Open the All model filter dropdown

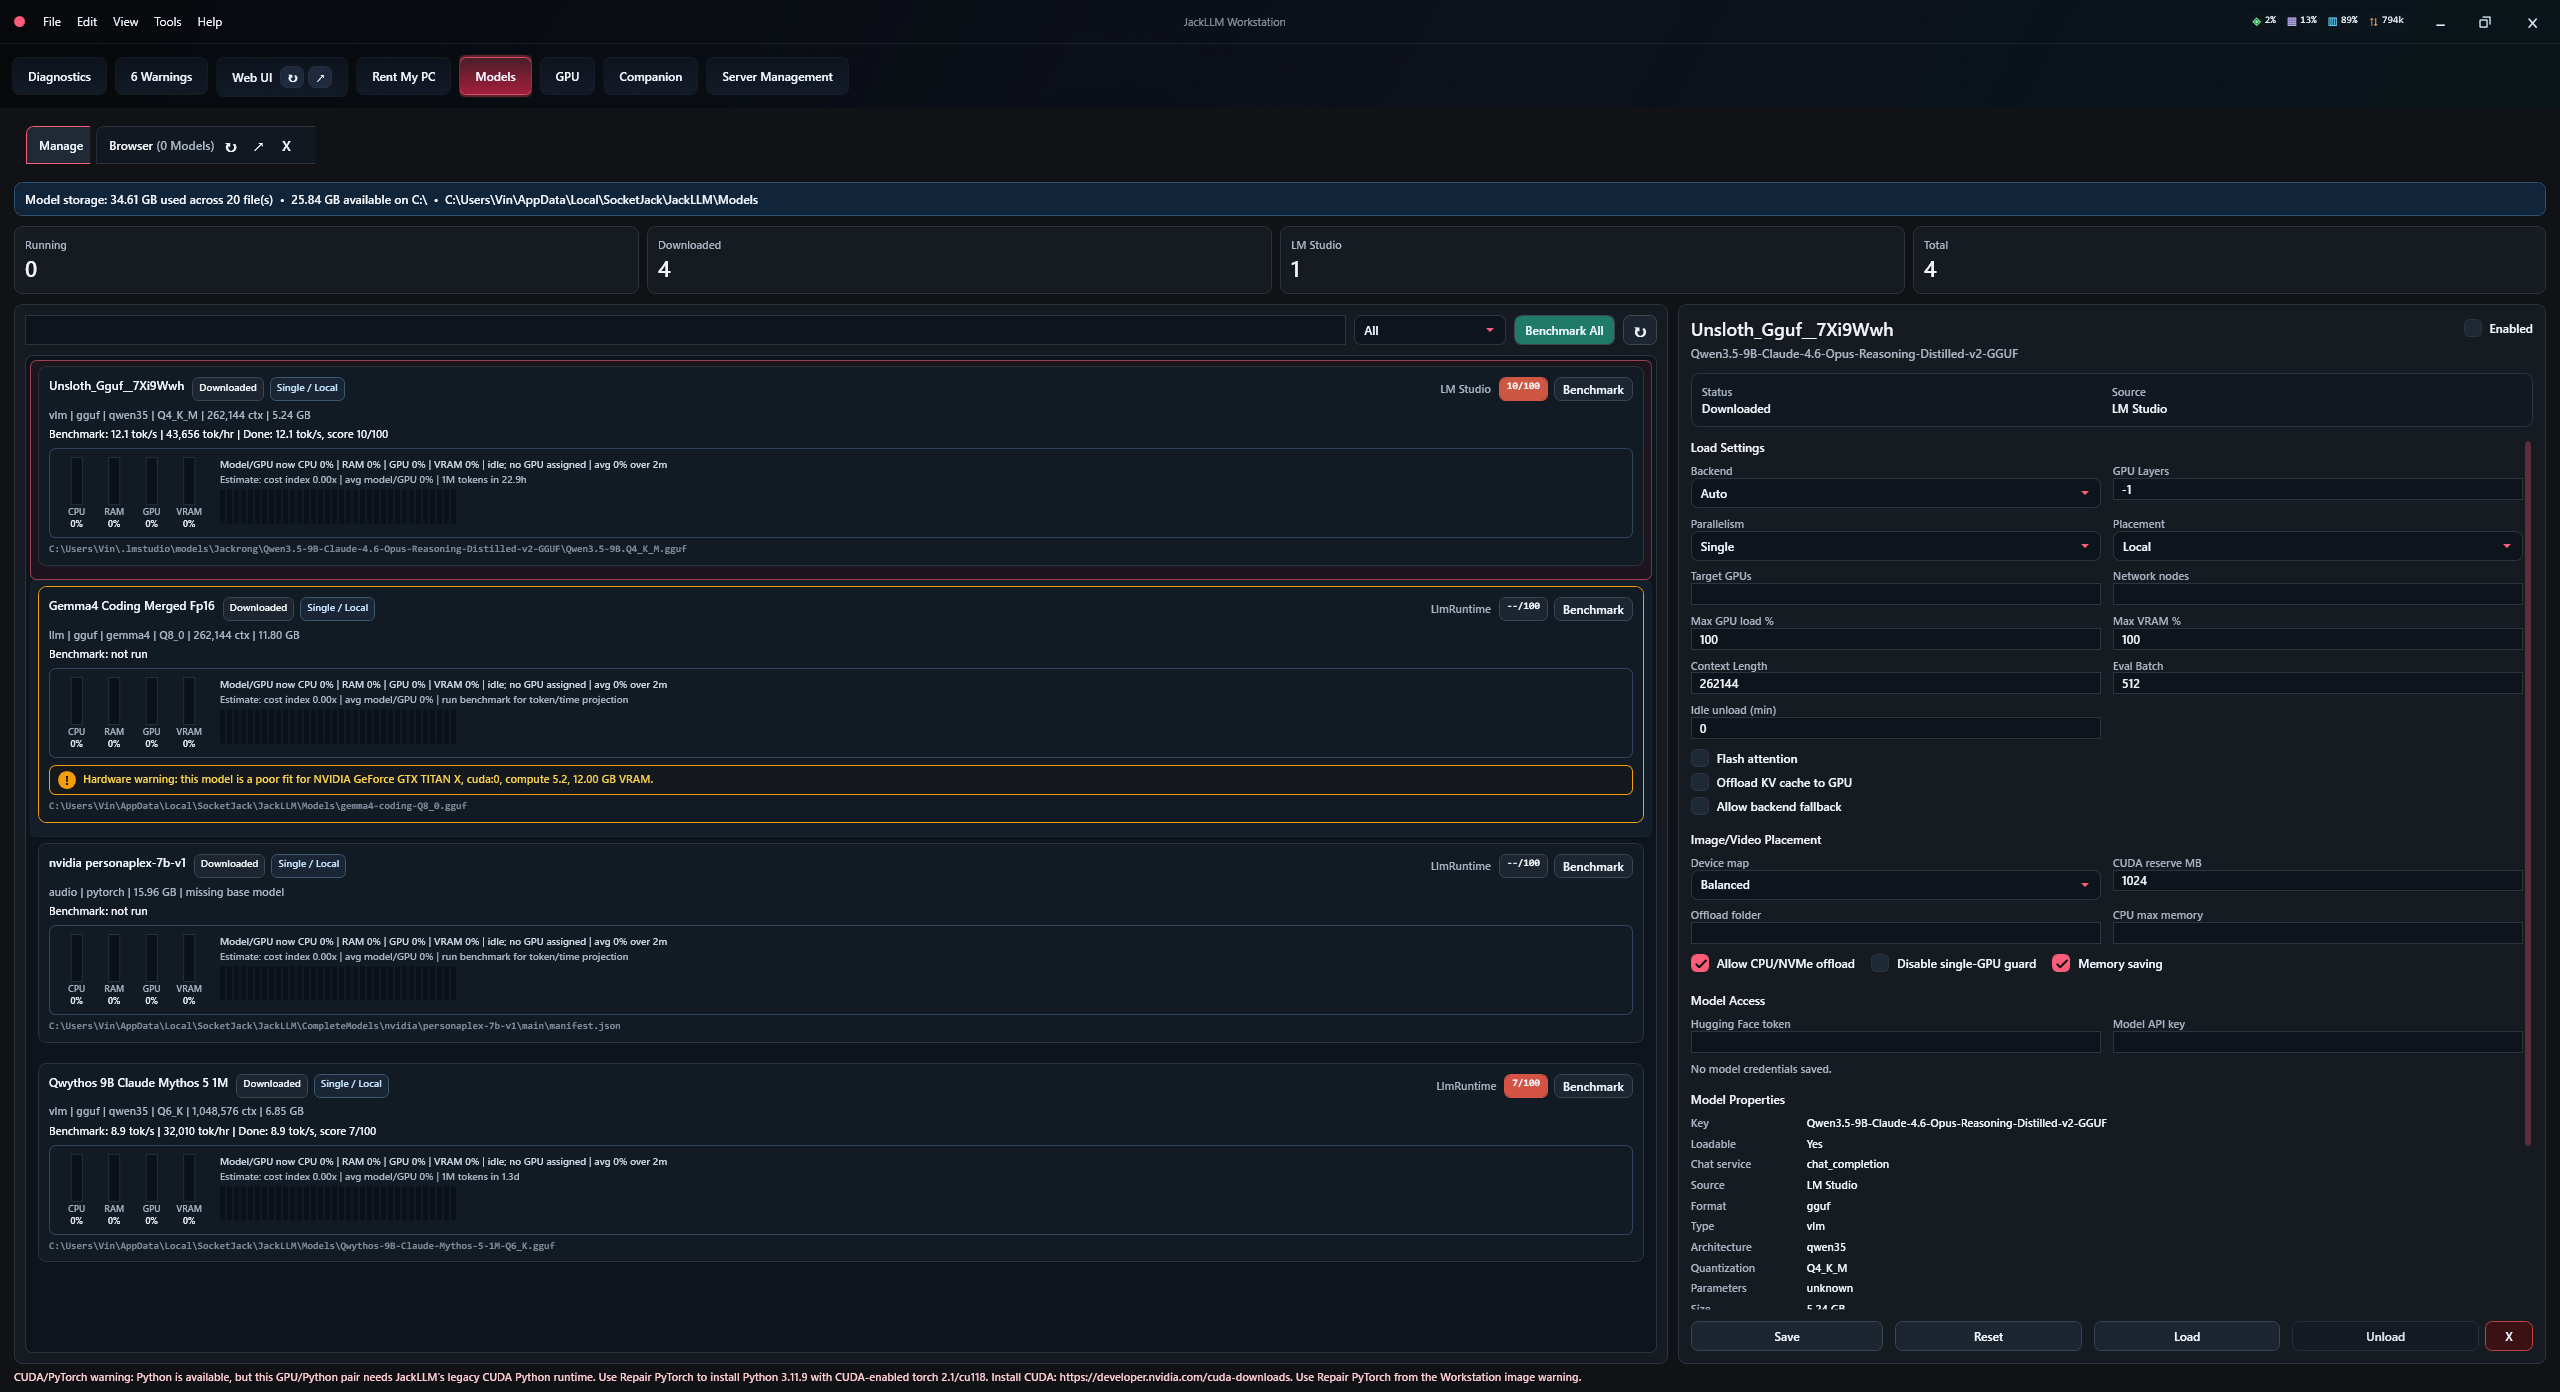pyautogui.click(x=1429, y=331)
